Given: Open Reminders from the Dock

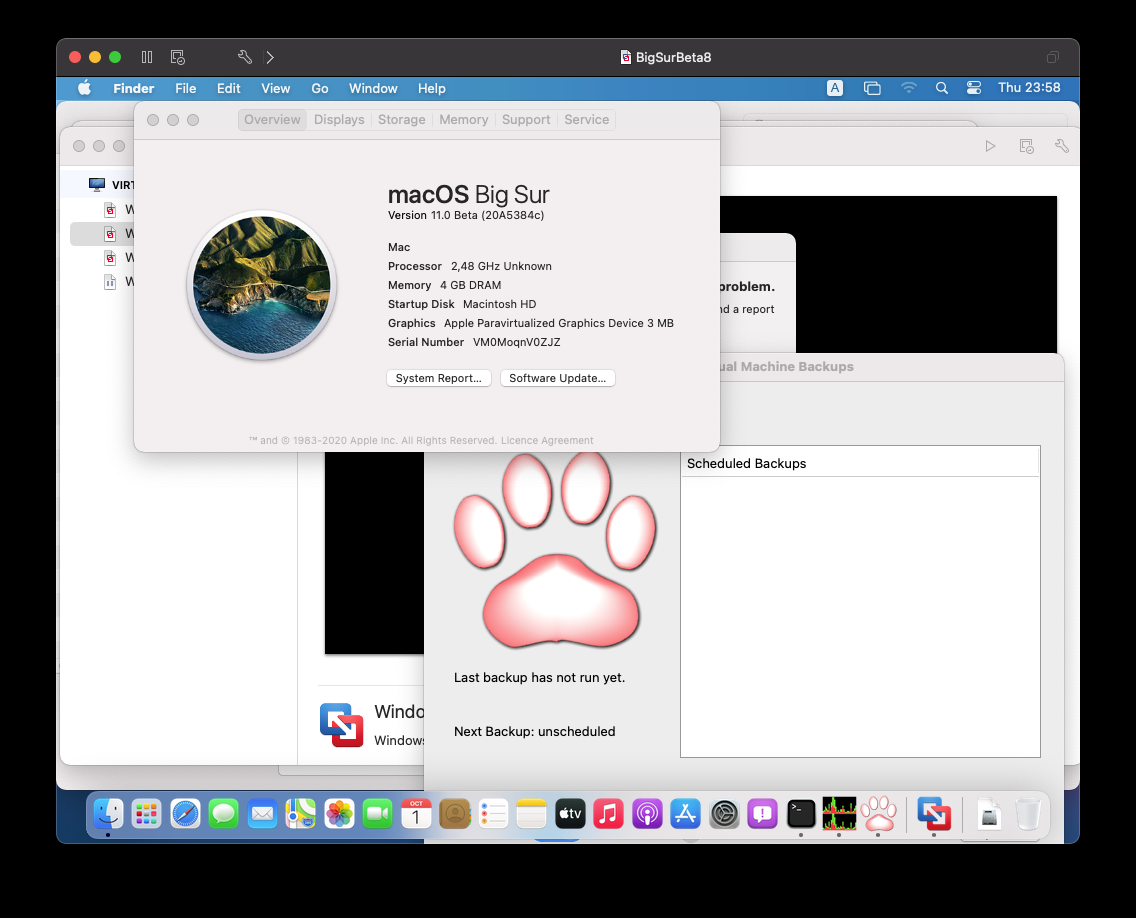Looking at the screenshot, I should coord(493,814).
